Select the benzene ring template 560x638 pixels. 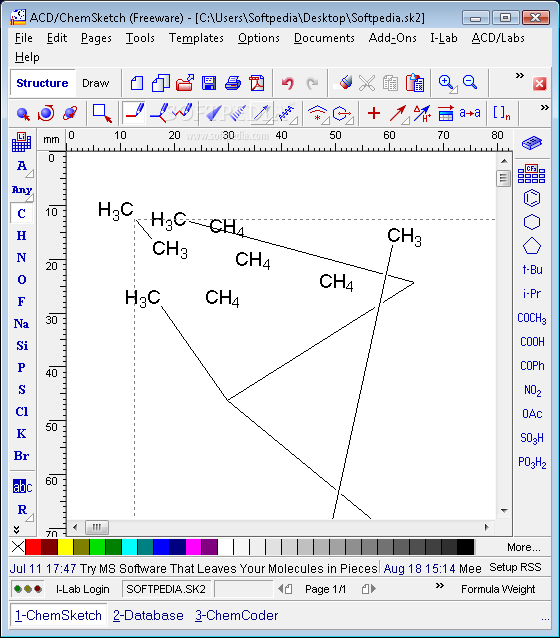pos(532,198)
